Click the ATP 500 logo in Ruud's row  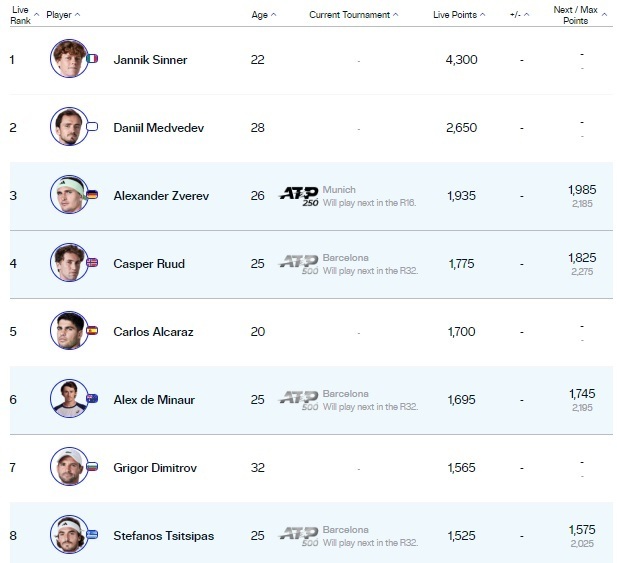298,263
